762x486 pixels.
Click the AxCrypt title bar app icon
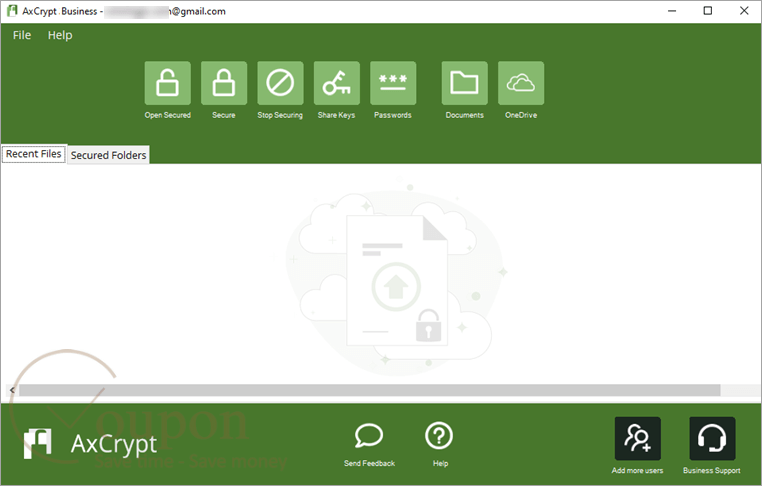(12, 11)
